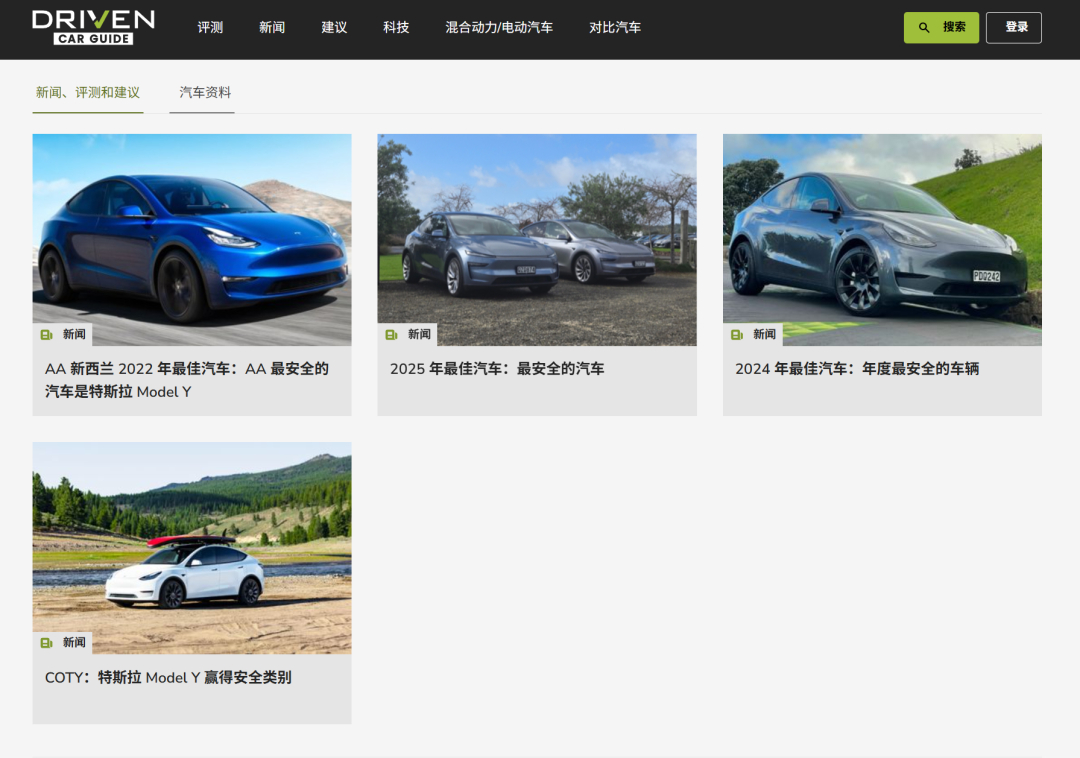
Task: Open the white Tesla with kayak thumbnail
Action: point(191,548)
